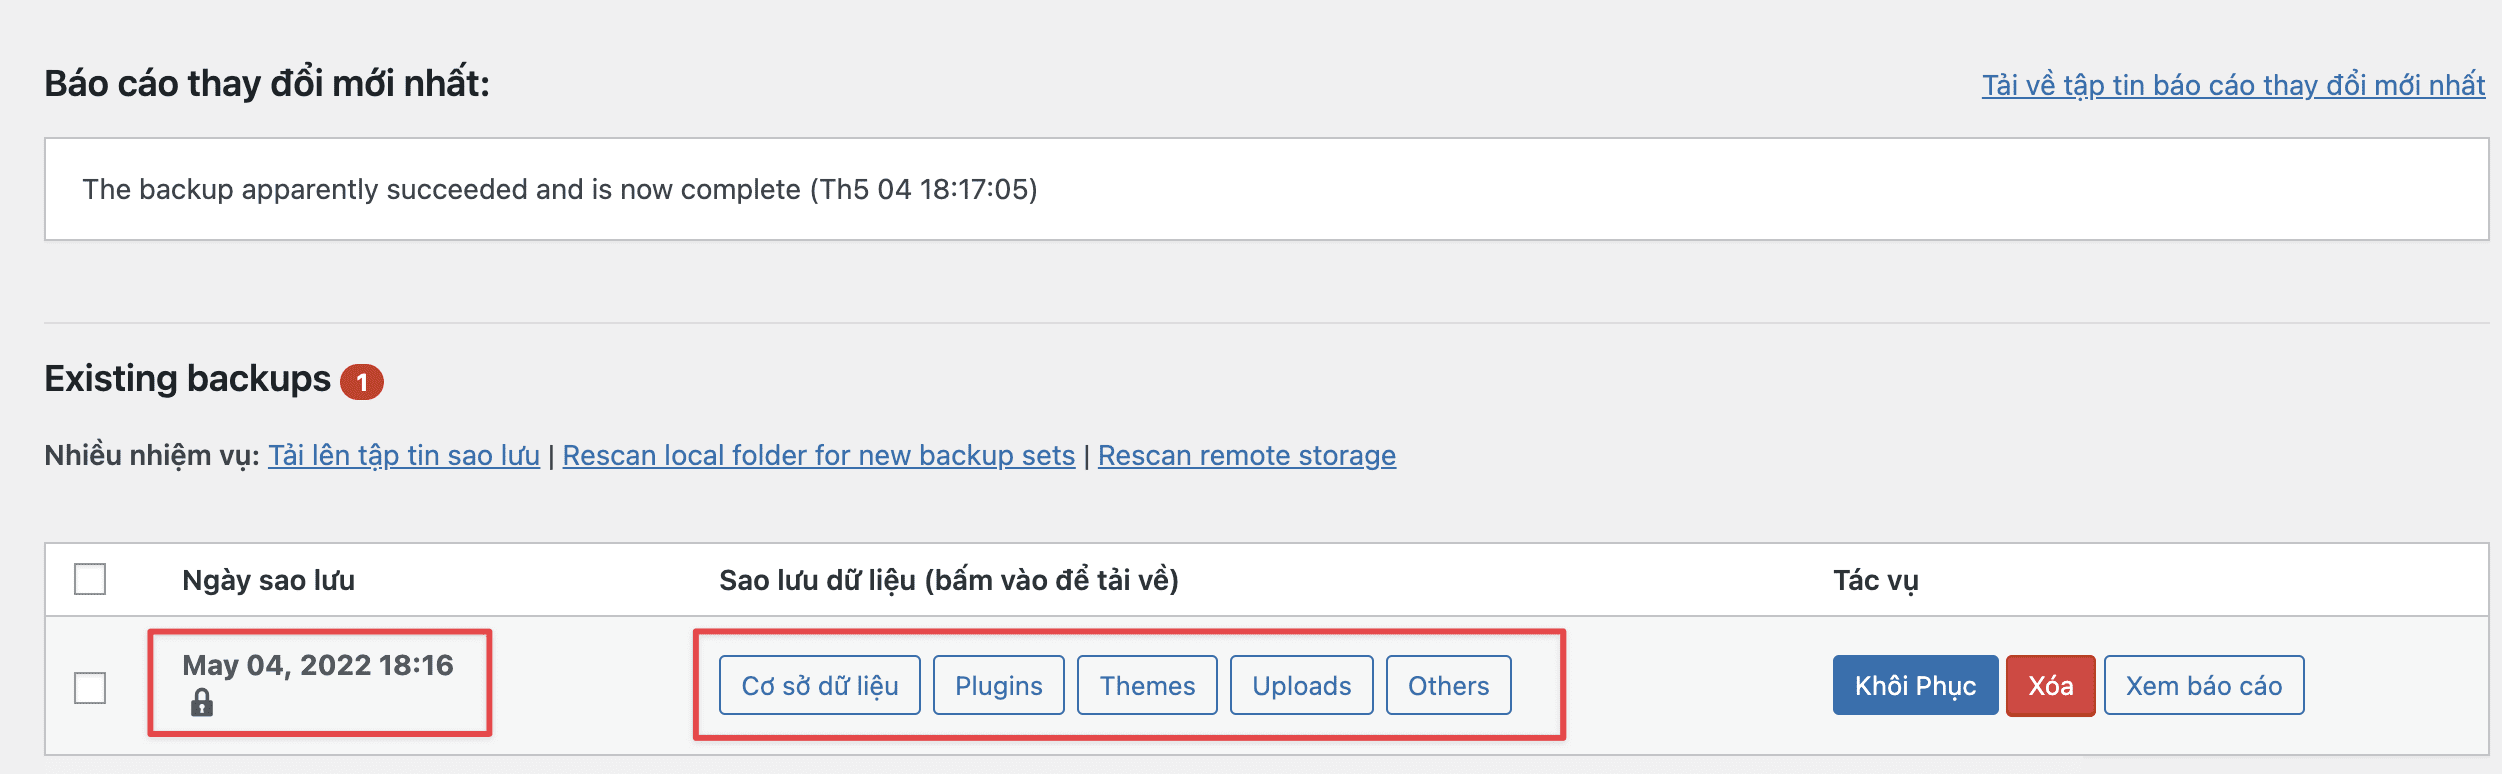Open Tải lên tập tin sao lưu

(x=403, y=455)
